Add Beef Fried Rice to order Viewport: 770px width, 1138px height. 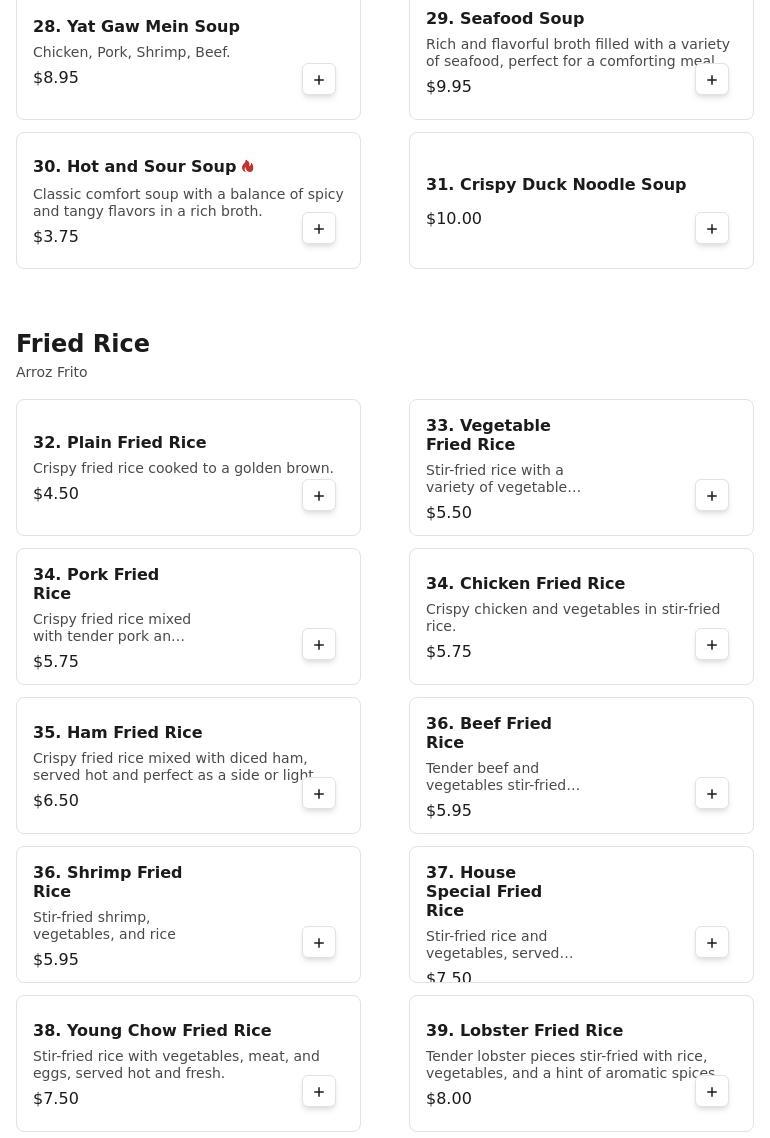click(712, 794)
